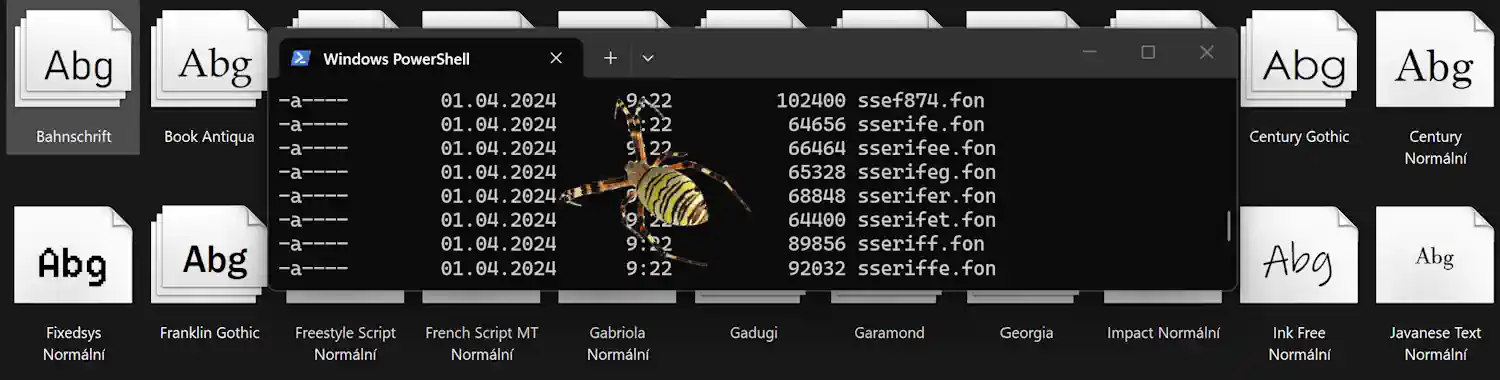Viewport: 1500px width, 380px height.
Task: Select the Garamond font label
Action: tap(890, 333)
